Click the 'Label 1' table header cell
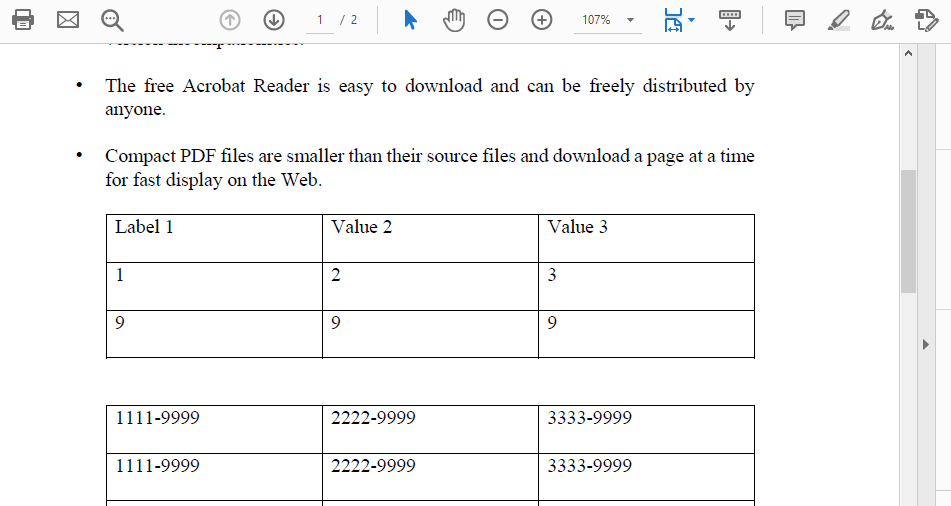The image size is (951, 506). [214, 238]
